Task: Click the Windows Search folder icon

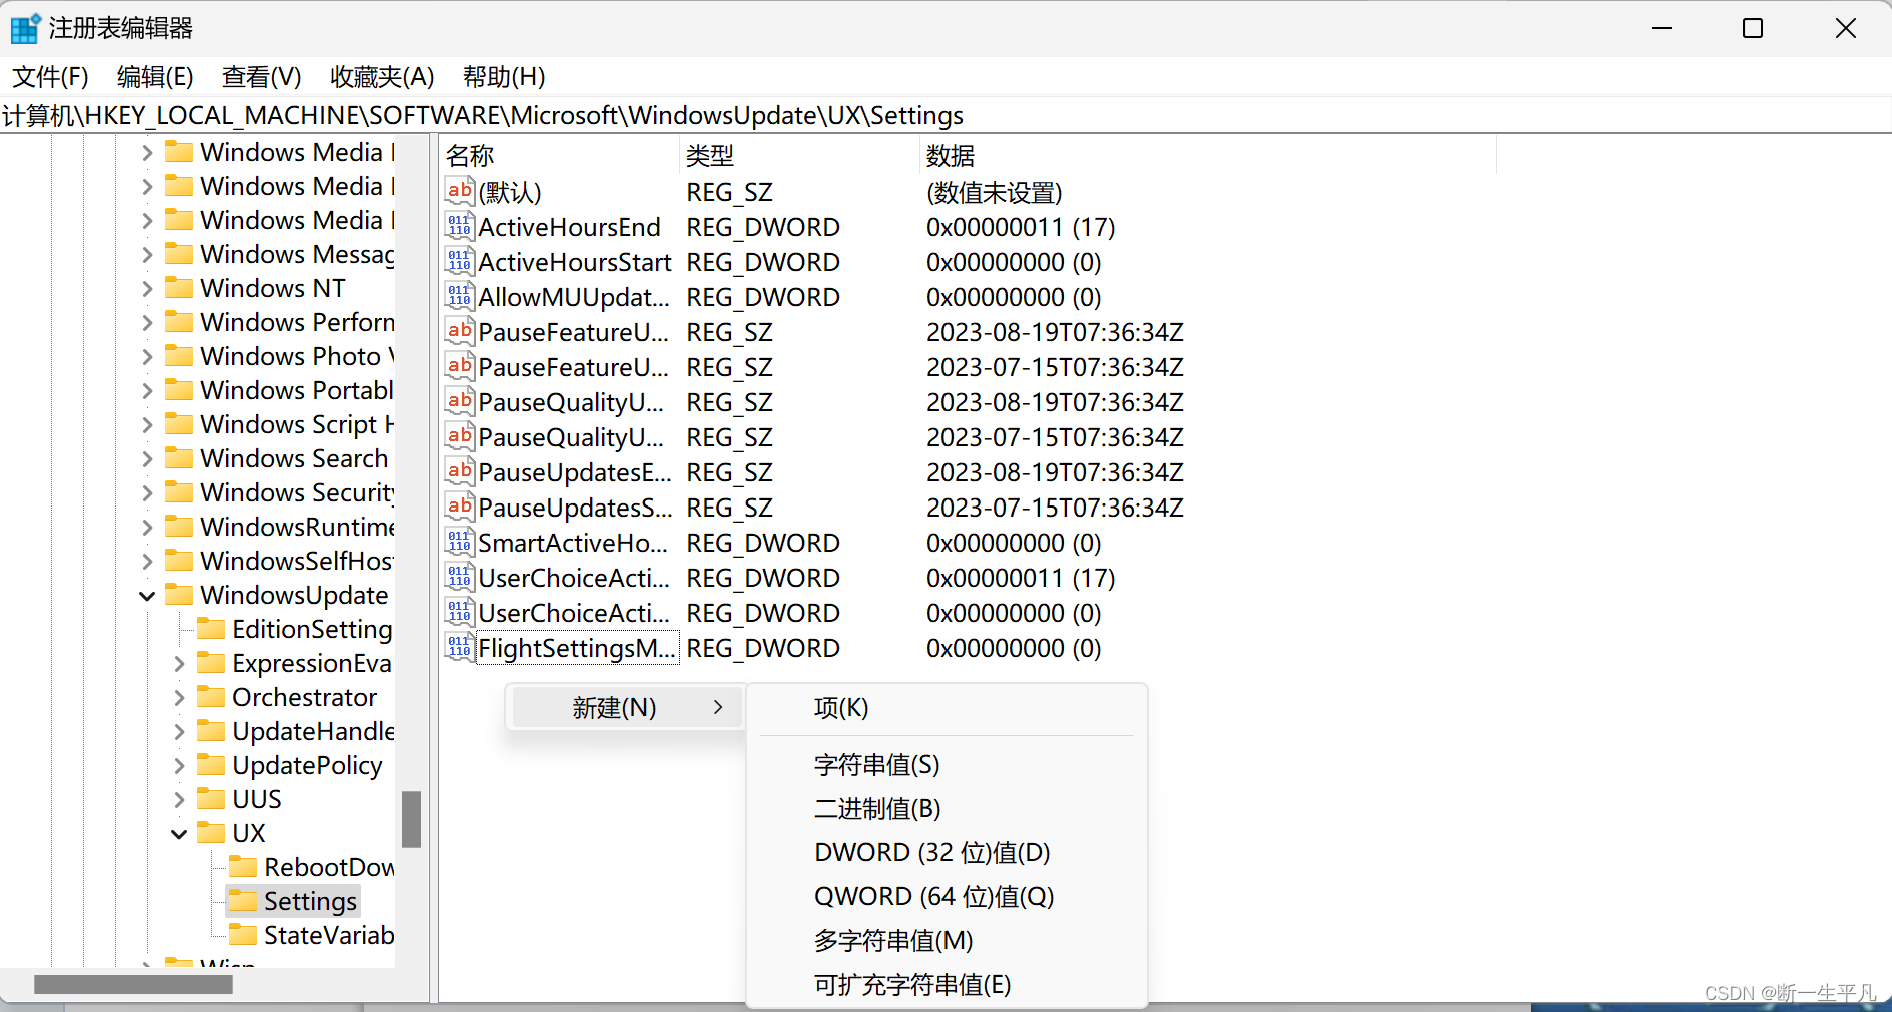Action: [179, 458]
